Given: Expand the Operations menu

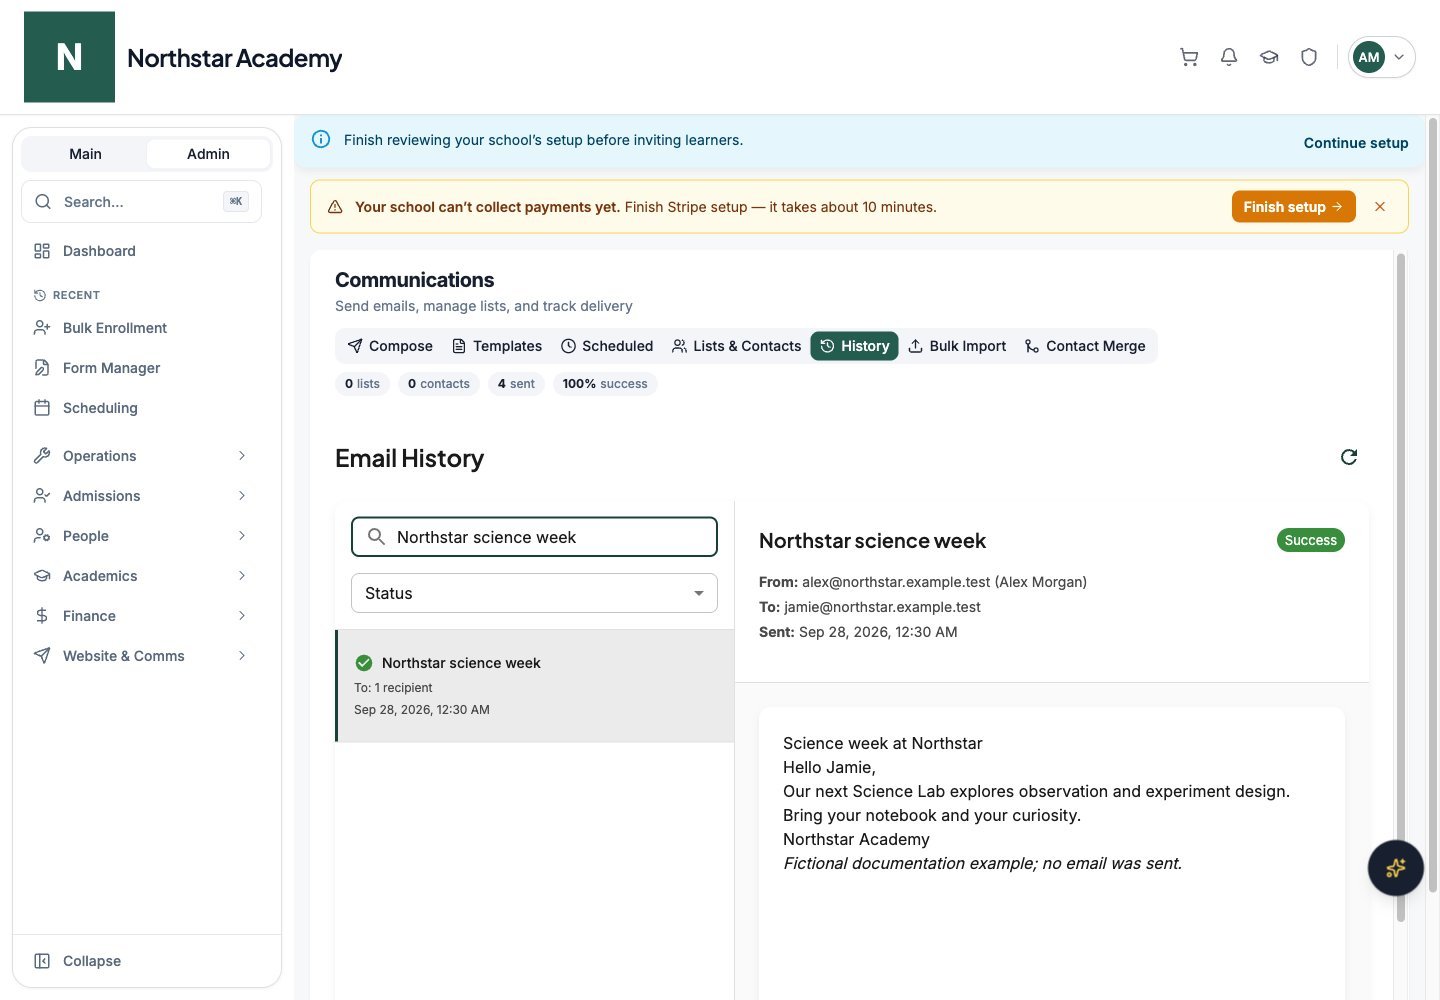Looking at the screenshot, I should (x=141, y=456).
